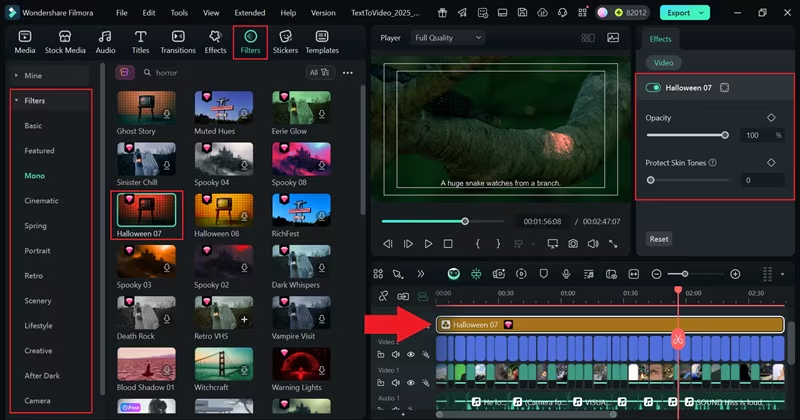Click the fullscreen expand icon in player
This screenshot has height=420, width=800.
(613, 244)
